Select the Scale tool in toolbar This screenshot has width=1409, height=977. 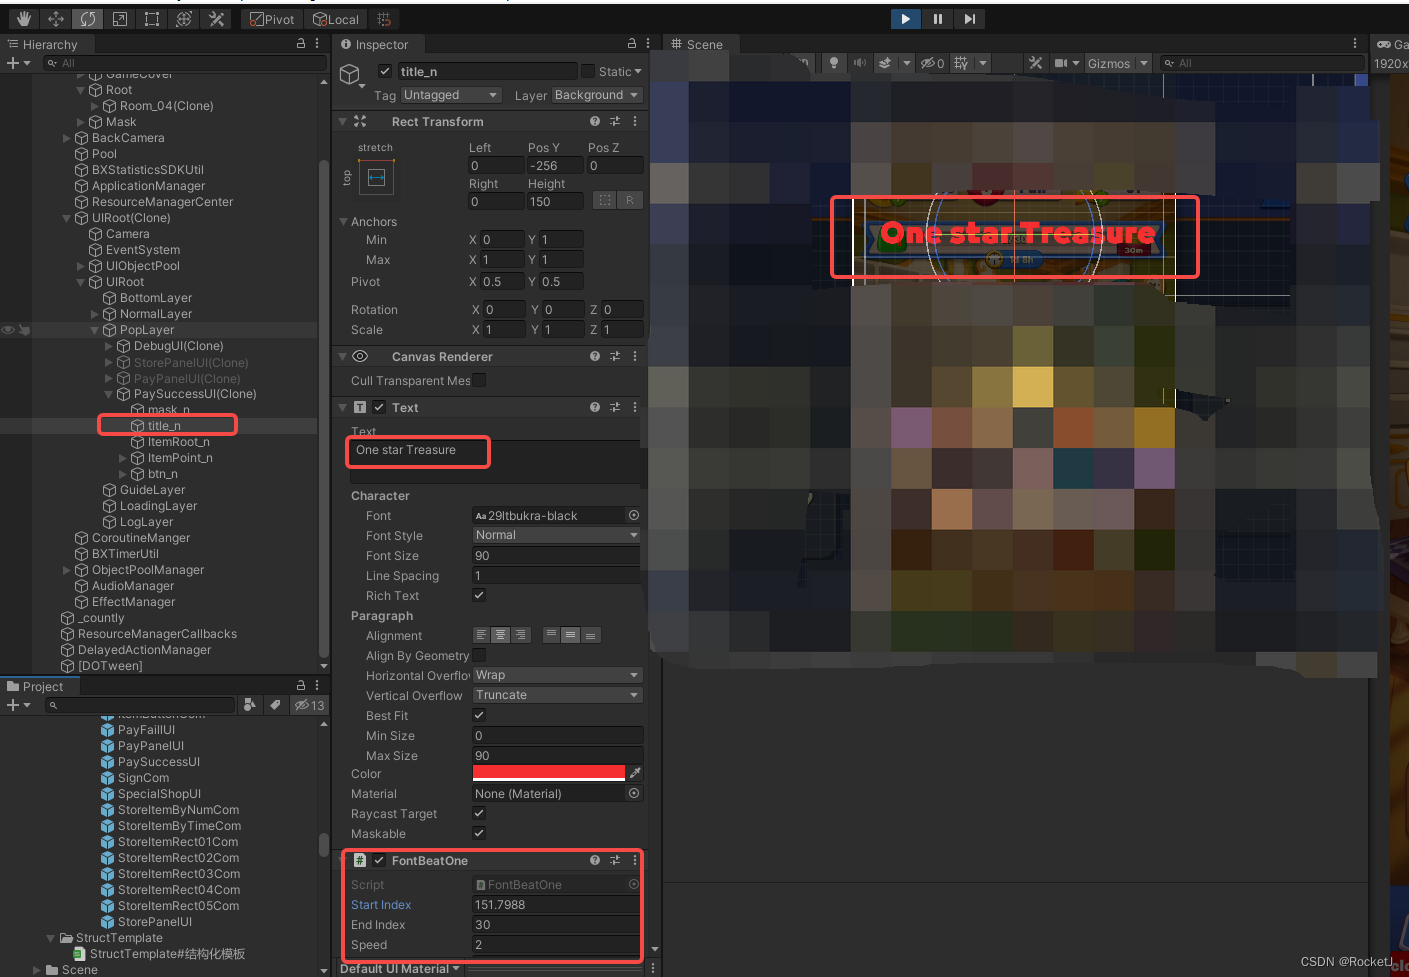coord(120,19)
